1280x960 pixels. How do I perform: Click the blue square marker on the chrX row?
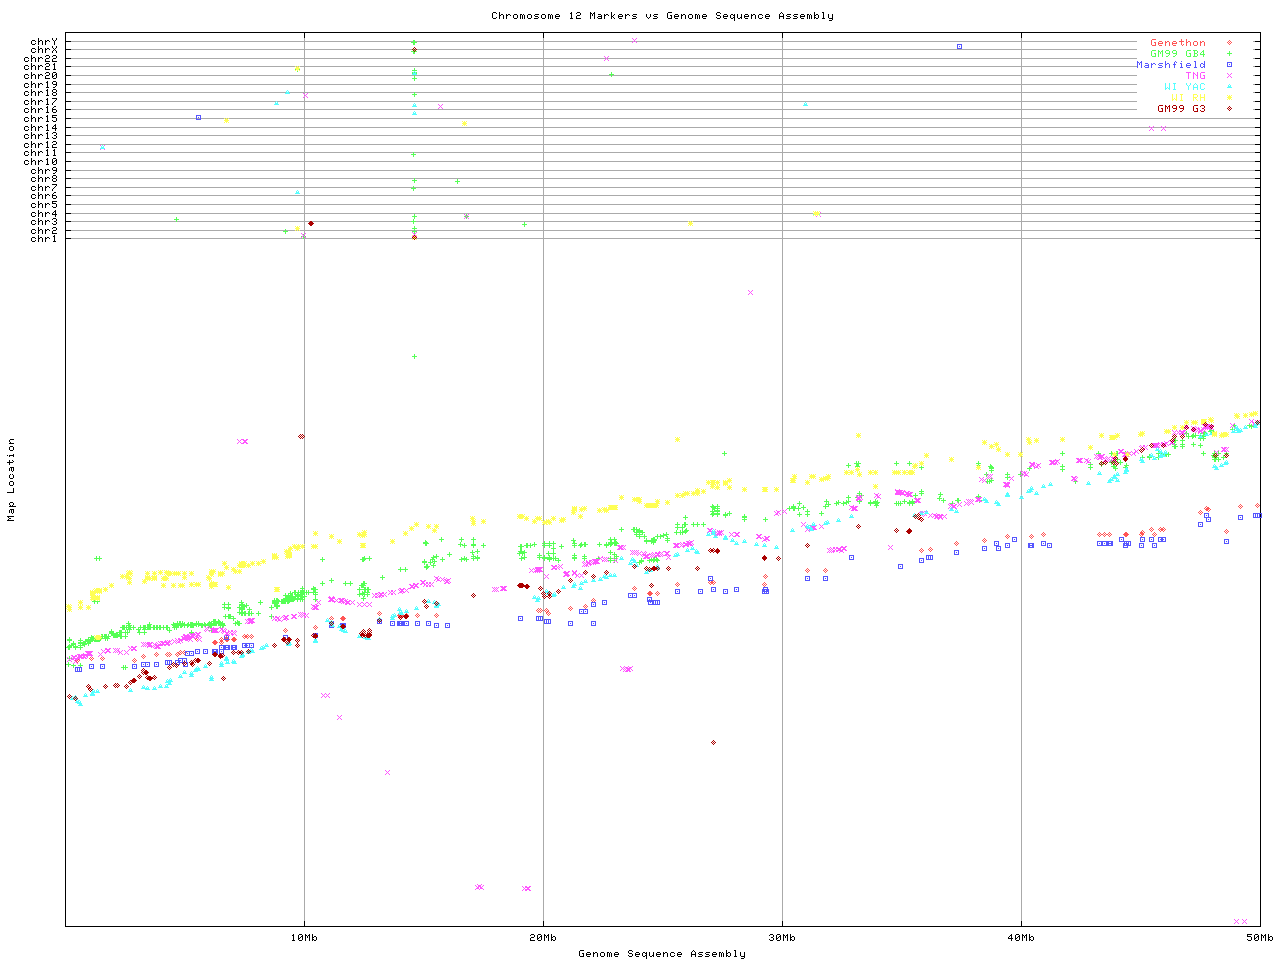959,46
